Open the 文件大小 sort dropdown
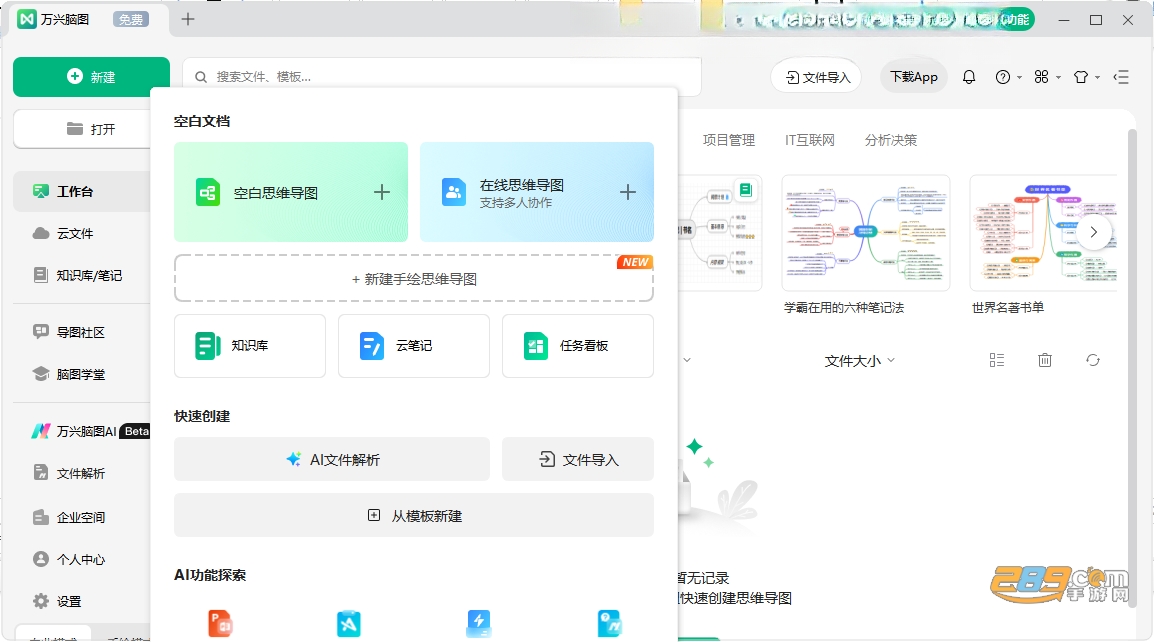 pos(860,361)
